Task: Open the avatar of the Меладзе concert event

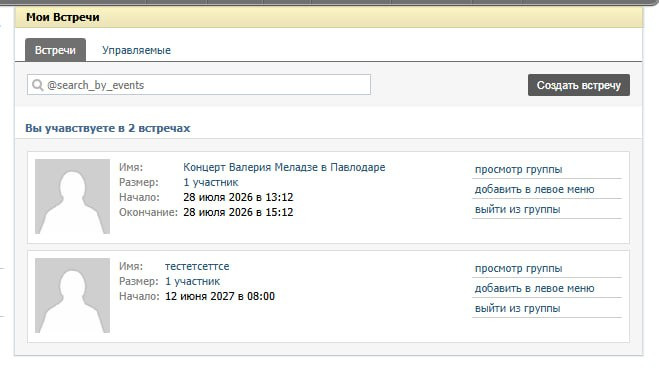Action: coord(72,196)
